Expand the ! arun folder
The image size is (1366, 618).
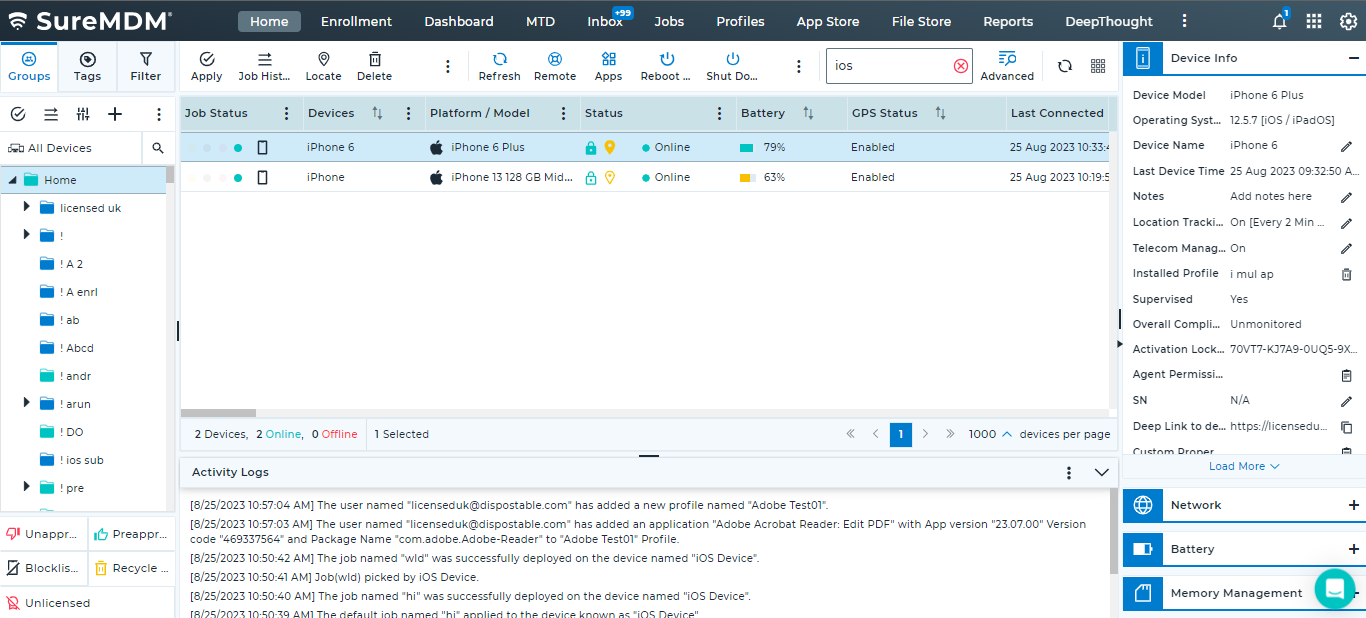pos(28,403)
